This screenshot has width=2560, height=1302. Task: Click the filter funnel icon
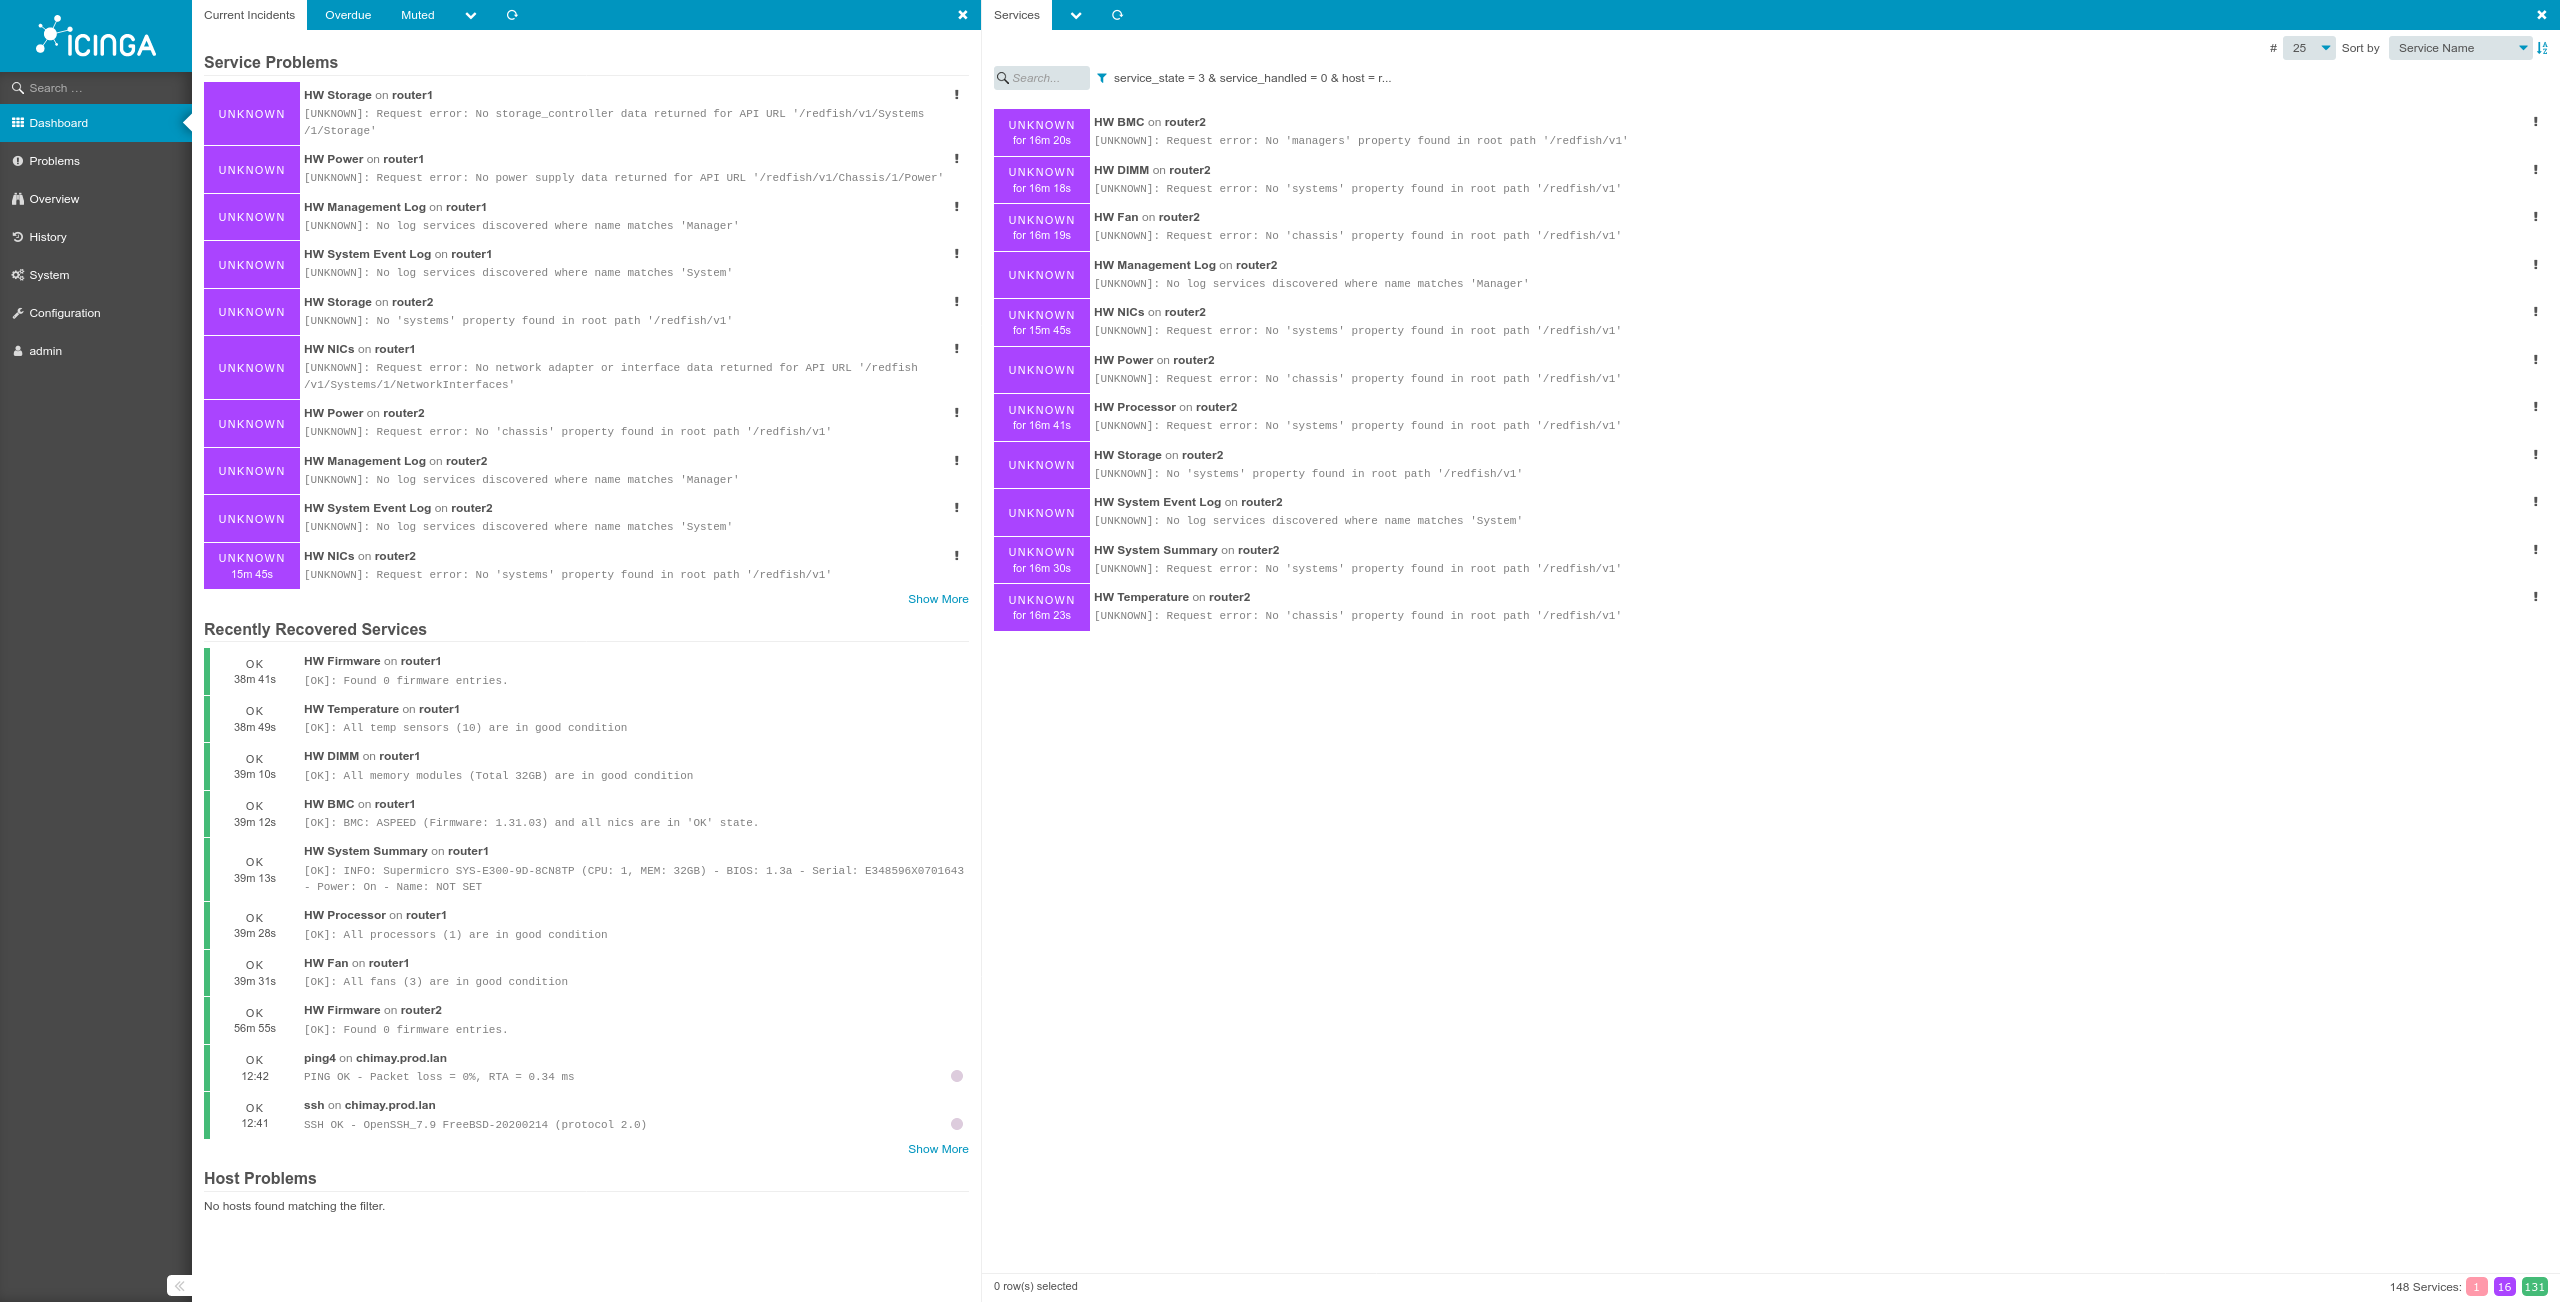1102,78
